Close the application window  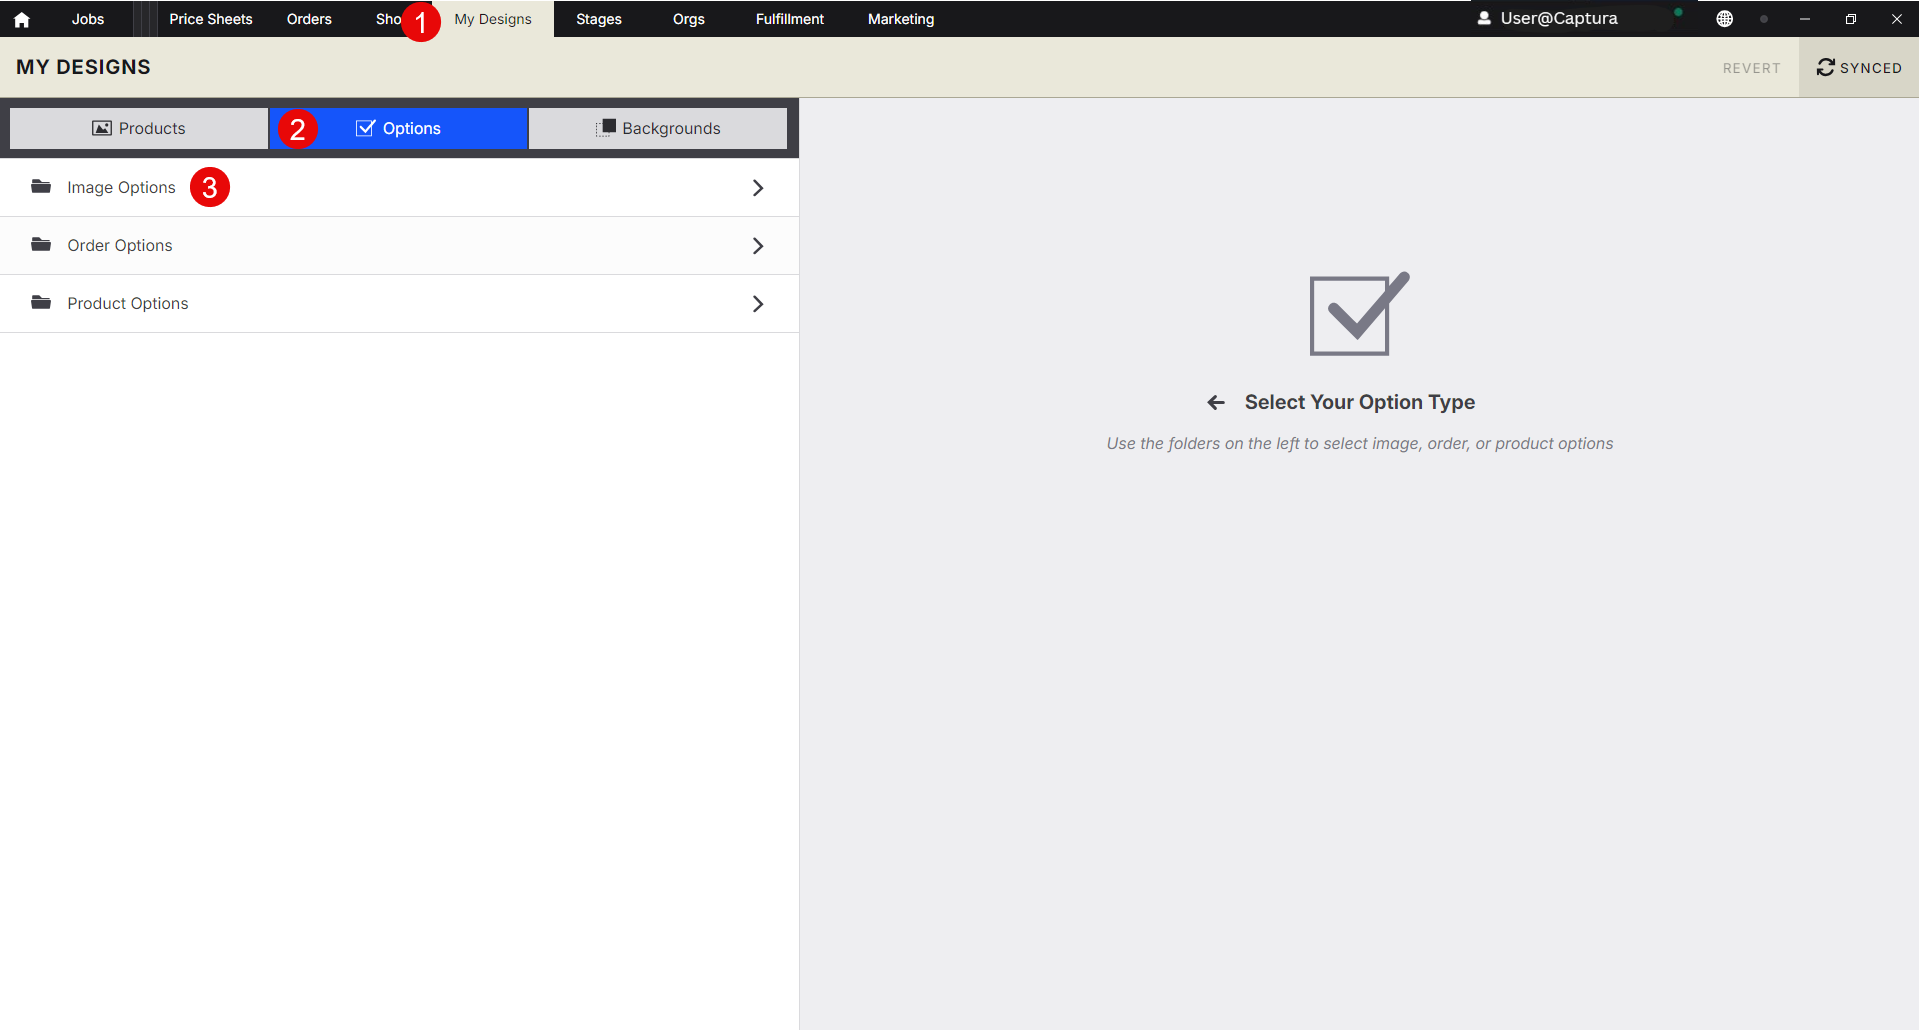coord(1897,19)
